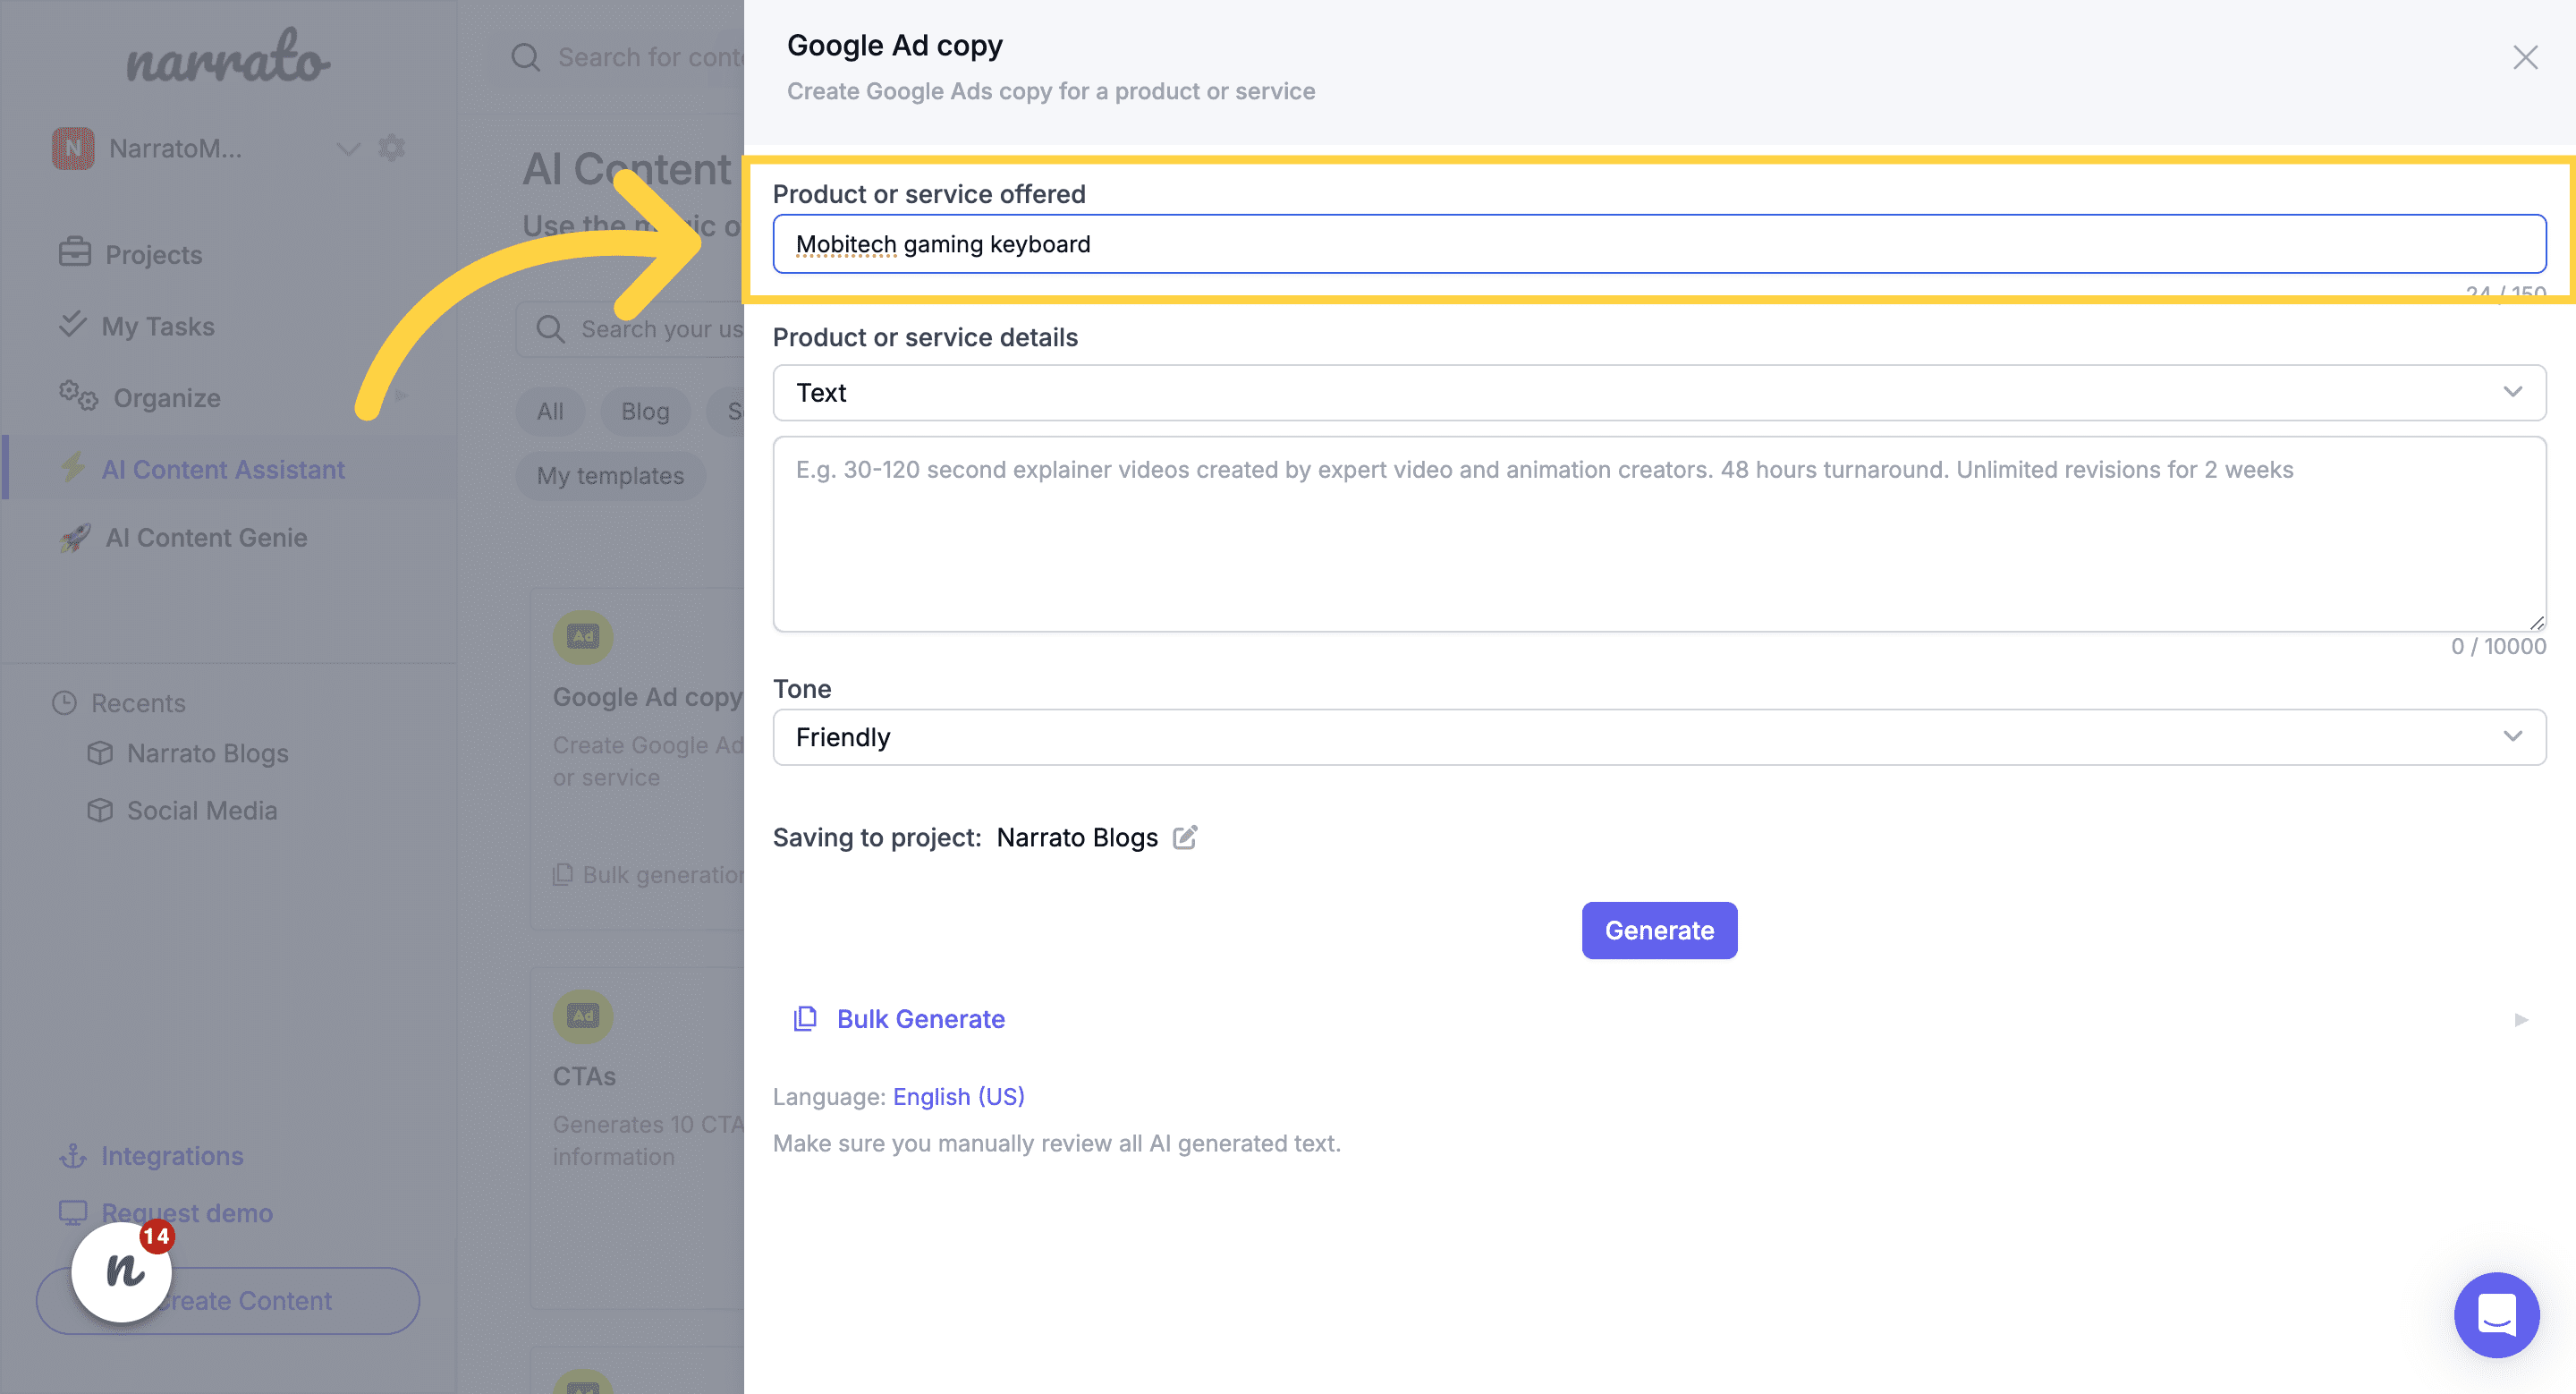This screenshot has width=2576, height=1394.
Task: Expand the Organize submenu arrow
Action: click(401, 396)
